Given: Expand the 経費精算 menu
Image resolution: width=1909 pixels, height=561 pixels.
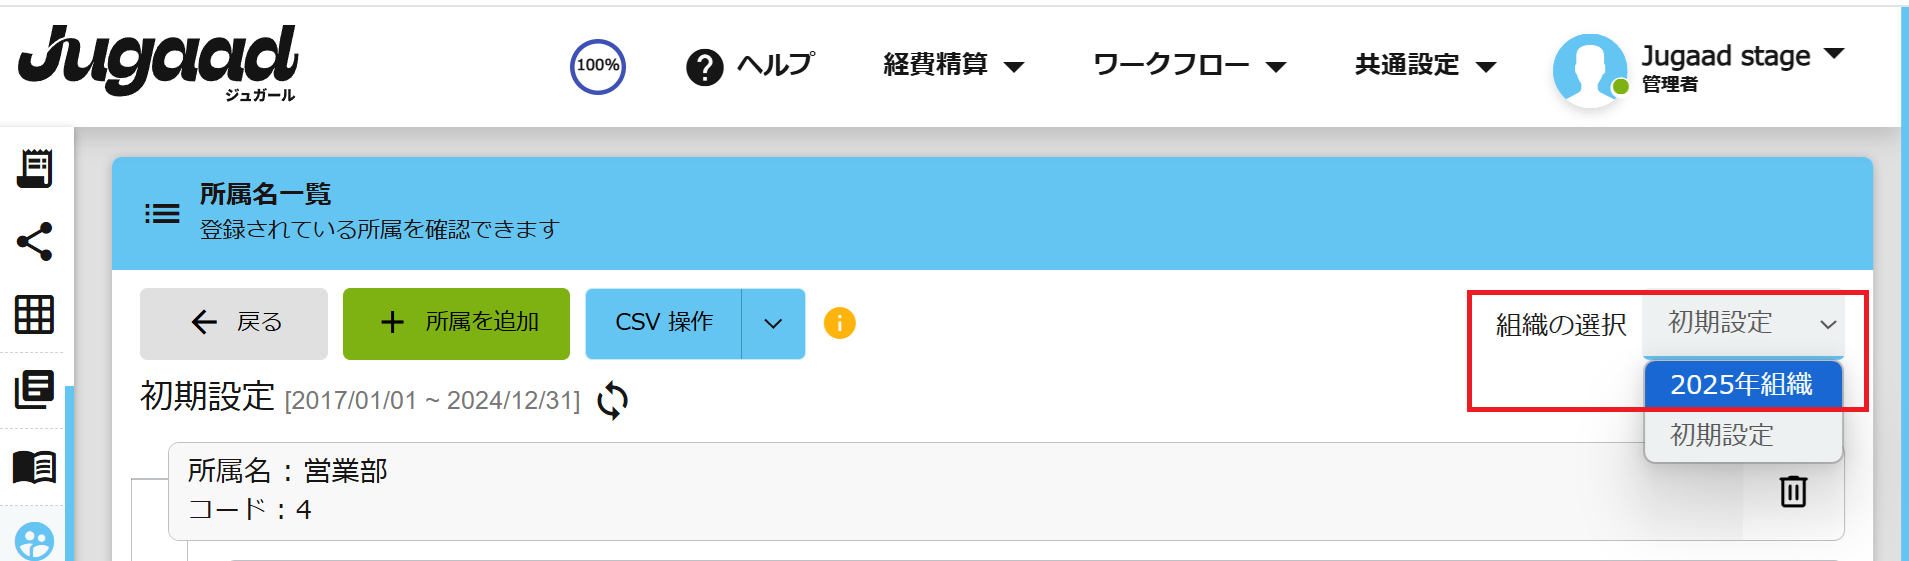Looking at the screenshot, I should click(954, 66).
